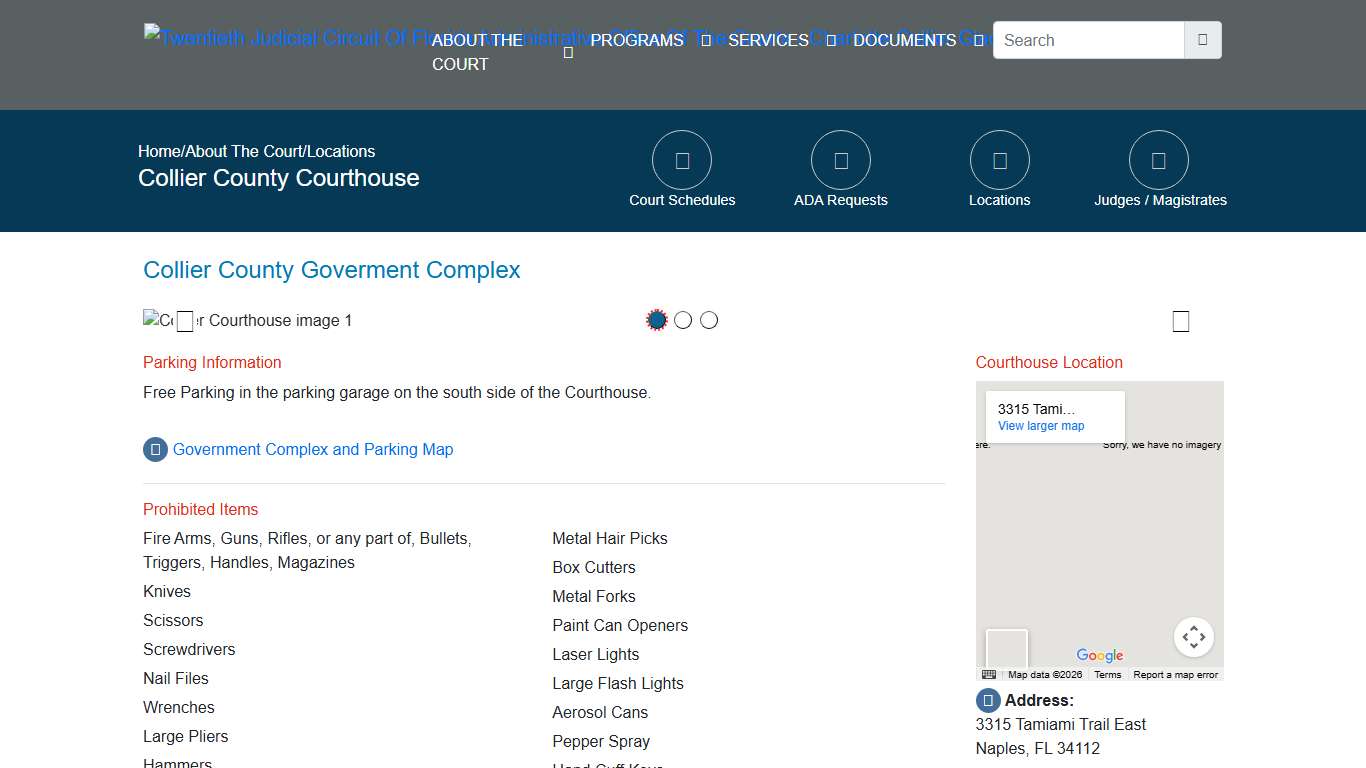The image size is (1366, 768).
Task: Advance the courthouse carousel with next arrow
Action: pos(1180,321)
